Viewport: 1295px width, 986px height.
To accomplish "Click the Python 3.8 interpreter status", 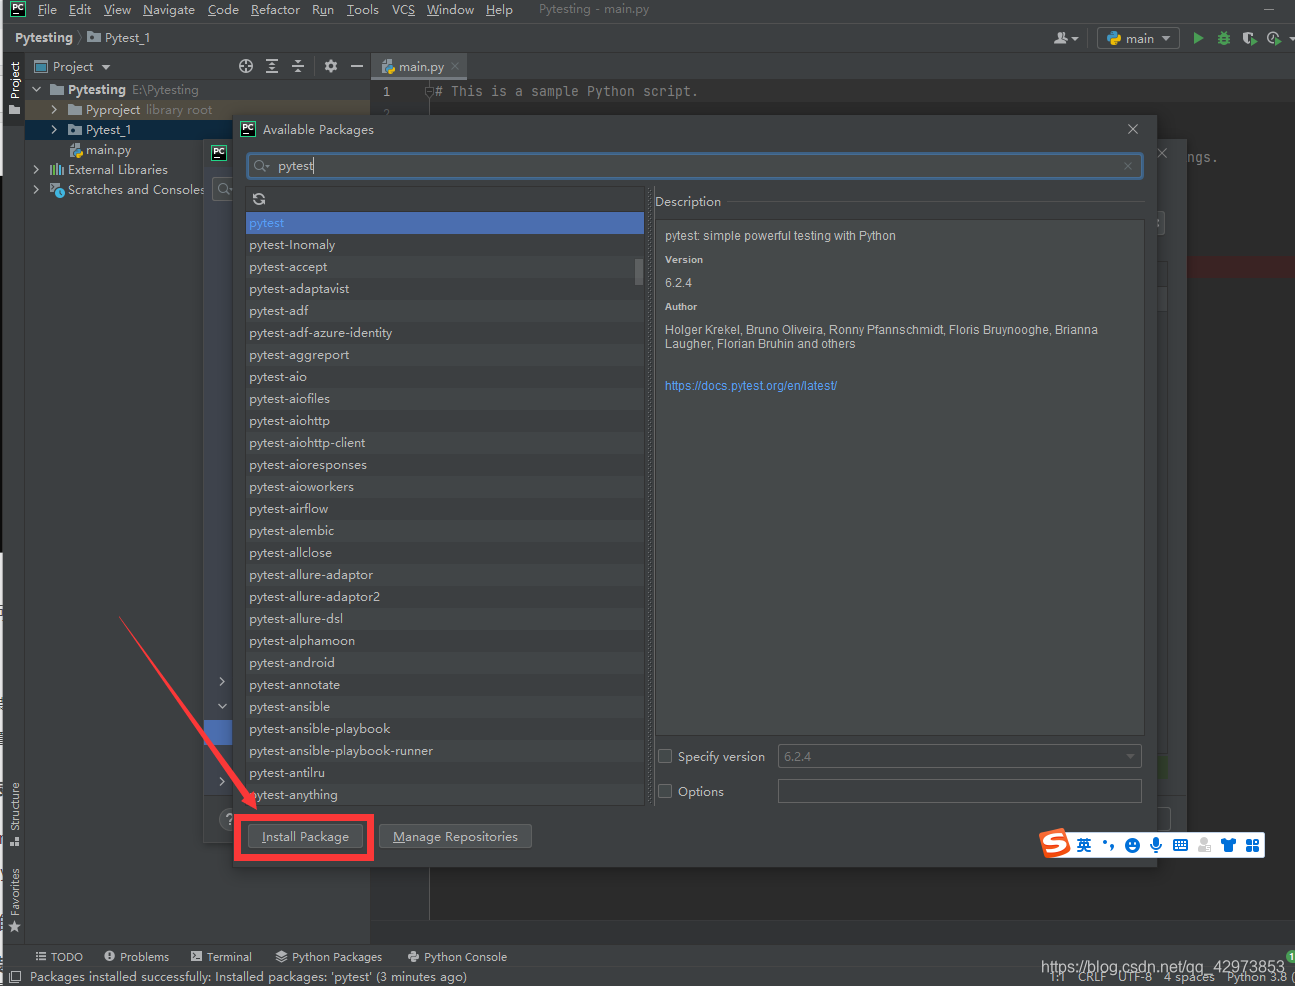I will (x=1257, y=977).
